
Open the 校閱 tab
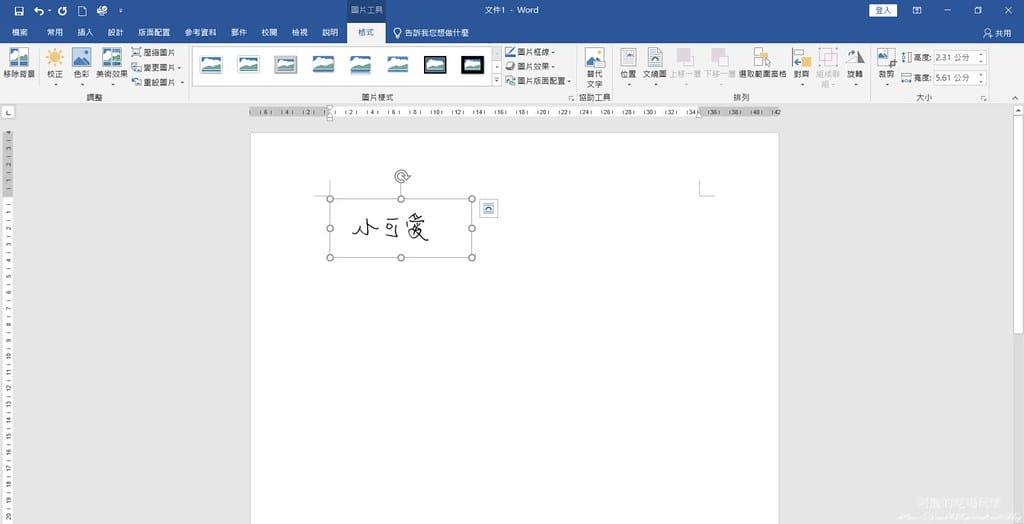pyautogui.click(x=269, y=32)
